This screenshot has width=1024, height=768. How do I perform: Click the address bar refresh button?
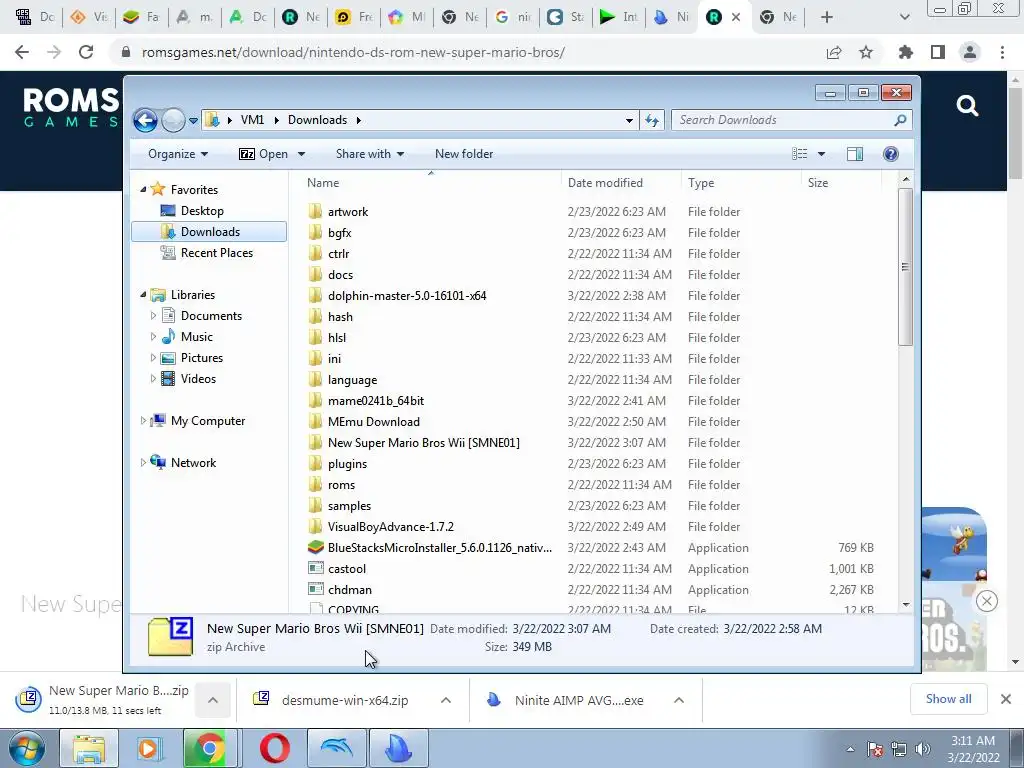pos(652,120)
